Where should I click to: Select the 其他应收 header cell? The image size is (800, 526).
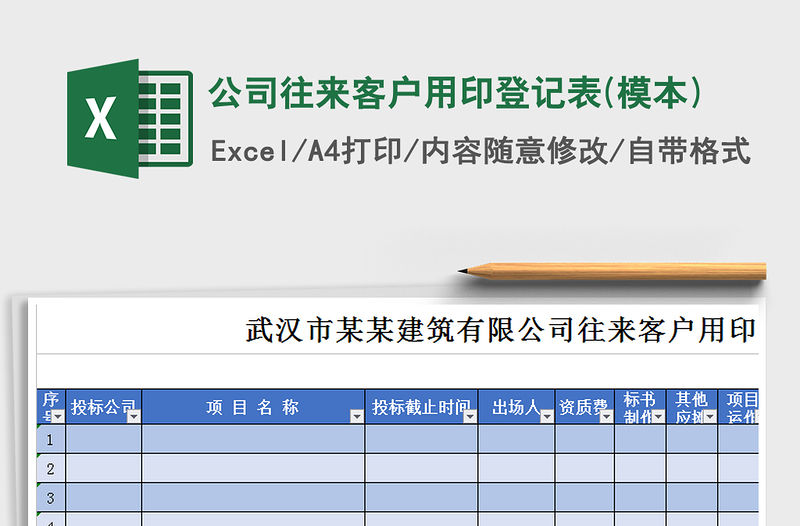(x=692, y=407)
